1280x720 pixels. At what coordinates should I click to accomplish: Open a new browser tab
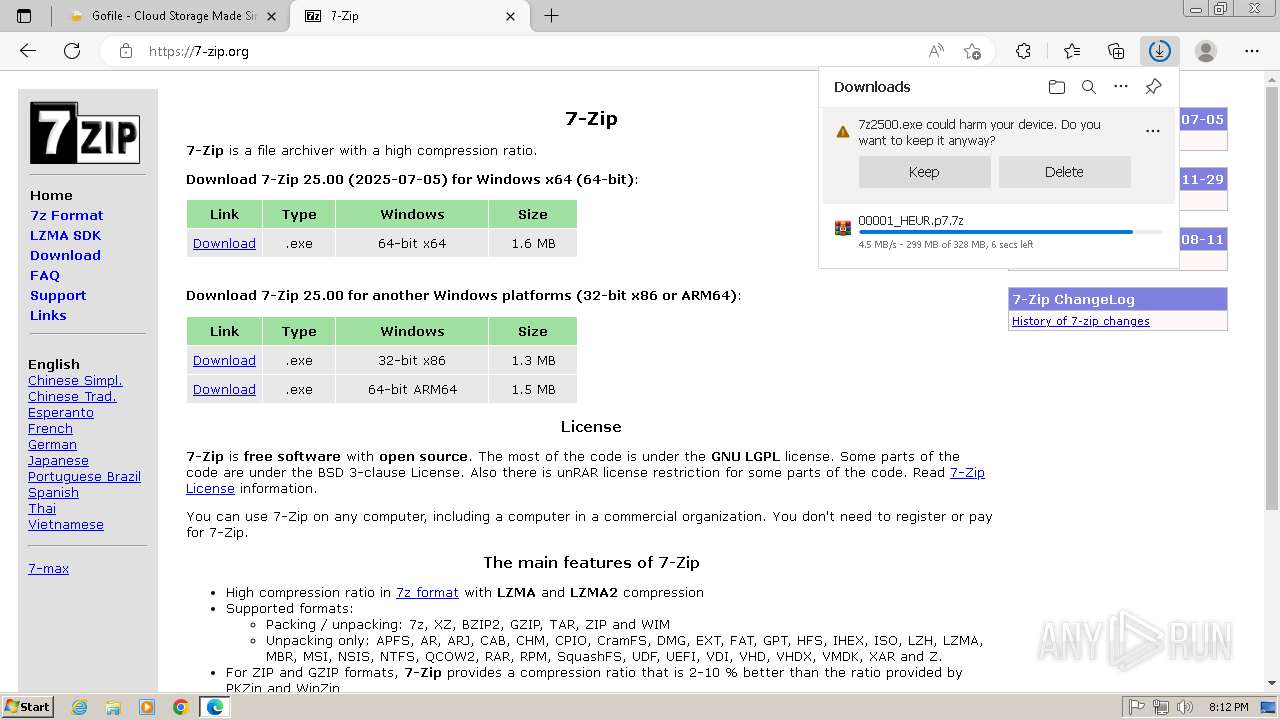(x=551, y=16)
